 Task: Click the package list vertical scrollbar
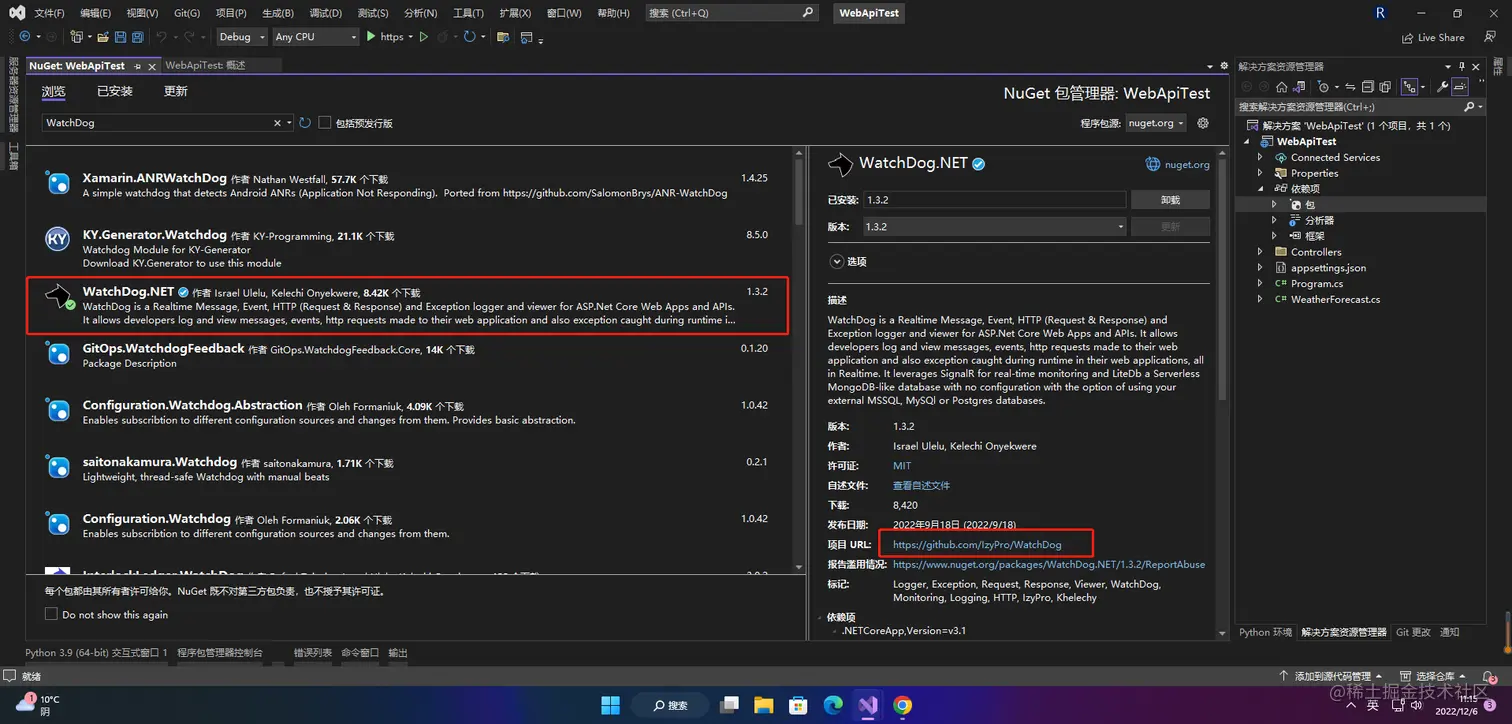(799, 190)
